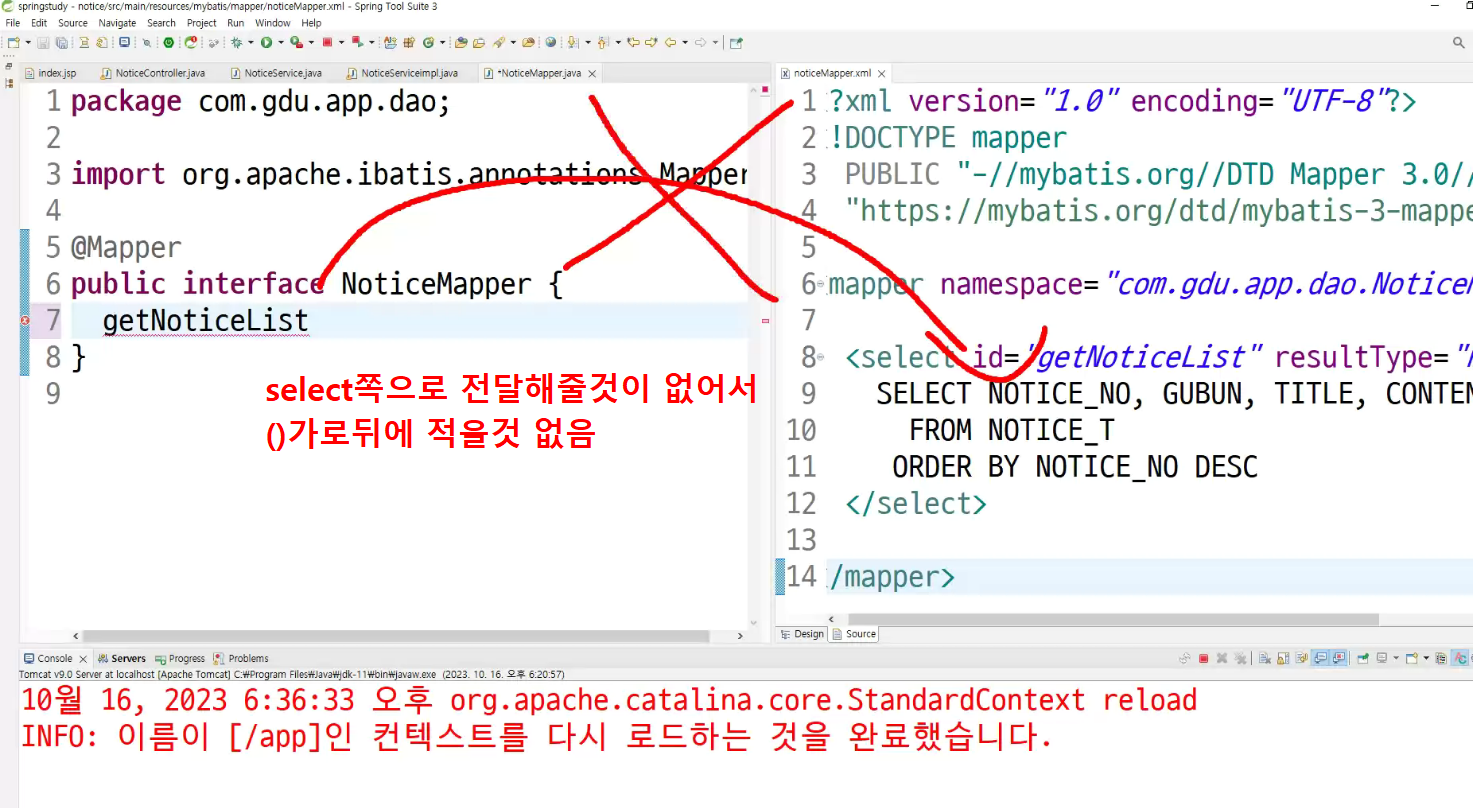The image size is (1473, 808).
Task: Click the error marker on line 7
Action: (24, 320)
